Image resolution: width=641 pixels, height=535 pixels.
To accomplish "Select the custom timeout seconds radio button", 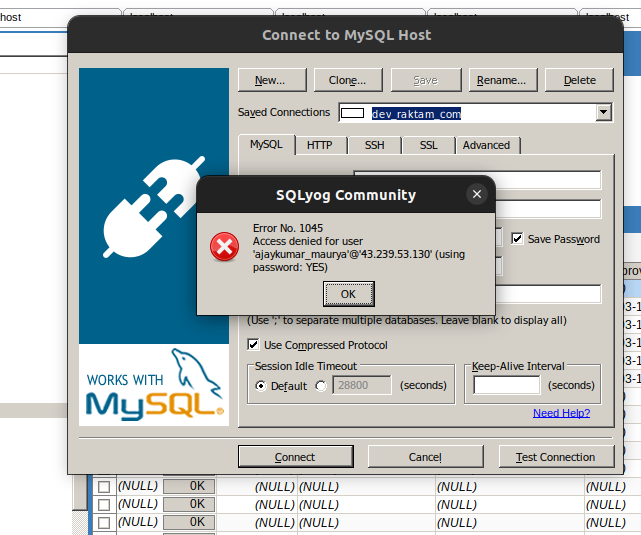I will point(321,386).
